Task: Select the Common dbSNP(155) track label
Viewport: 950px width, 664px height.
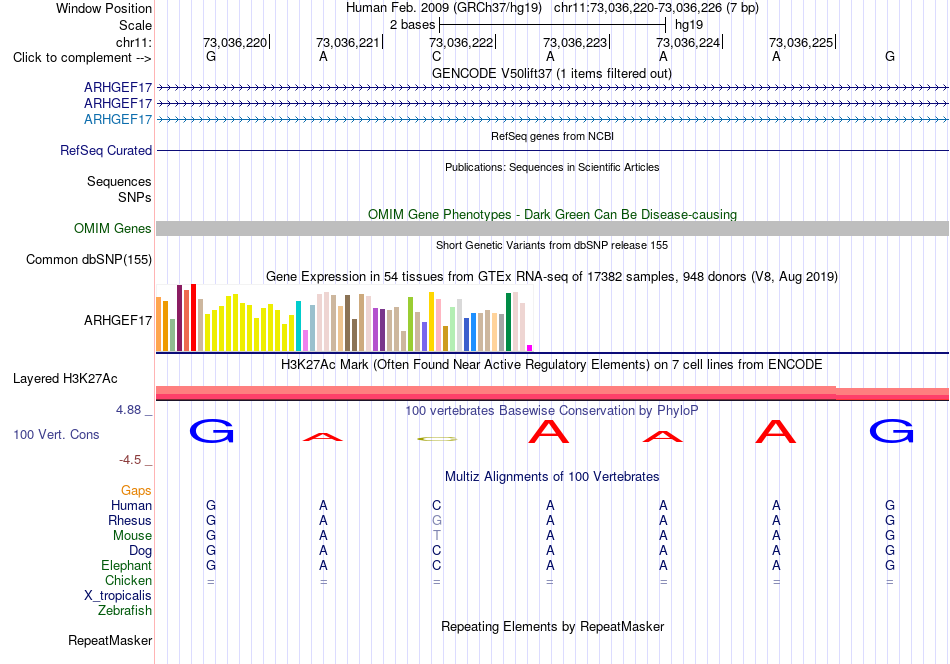Action: tap(89, 259)
